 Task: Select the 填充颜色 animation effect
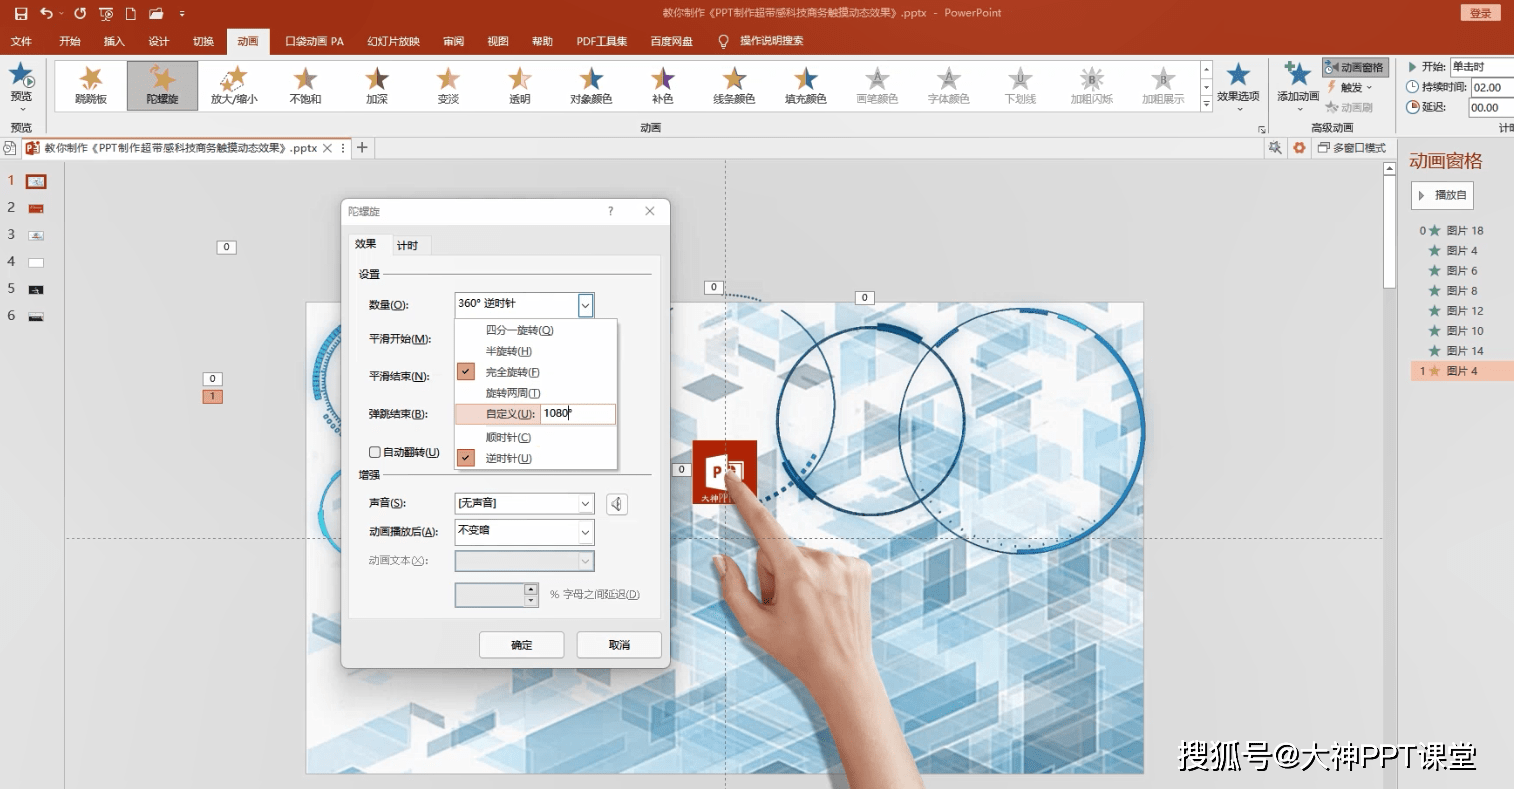click(806, 85)
